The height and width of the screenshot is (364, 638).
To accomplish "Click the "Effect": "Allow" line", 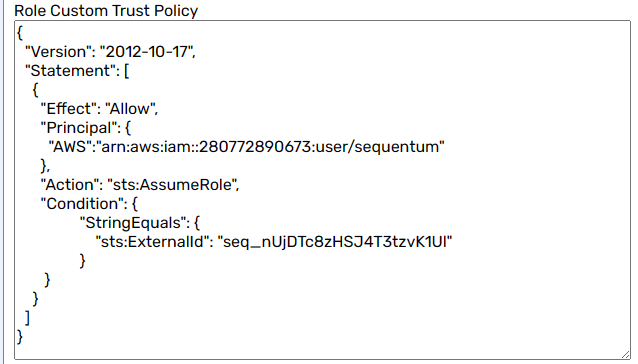I will [99, 109].
